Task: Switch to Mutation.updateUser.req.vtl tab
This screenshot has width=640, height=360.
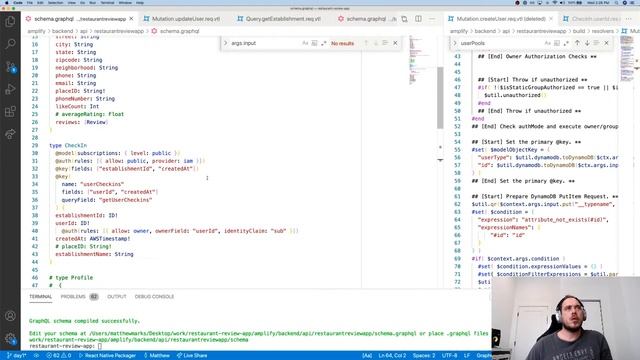Action: coord(182,19)
